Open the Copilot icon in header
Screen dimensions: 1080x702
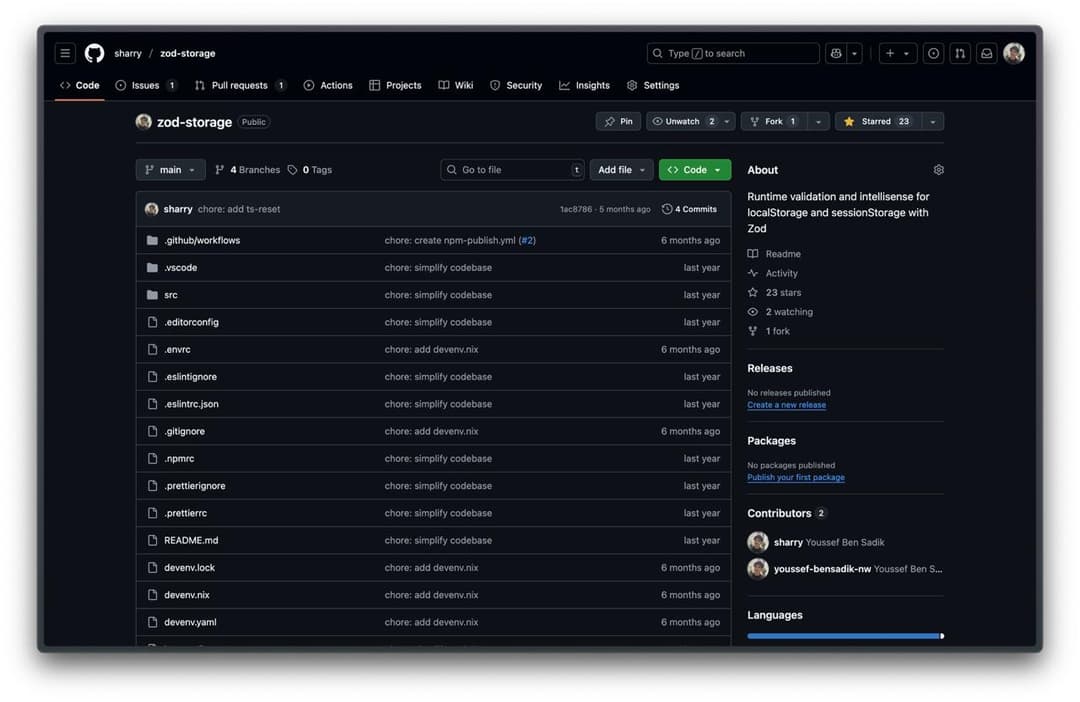coord(836,54)
